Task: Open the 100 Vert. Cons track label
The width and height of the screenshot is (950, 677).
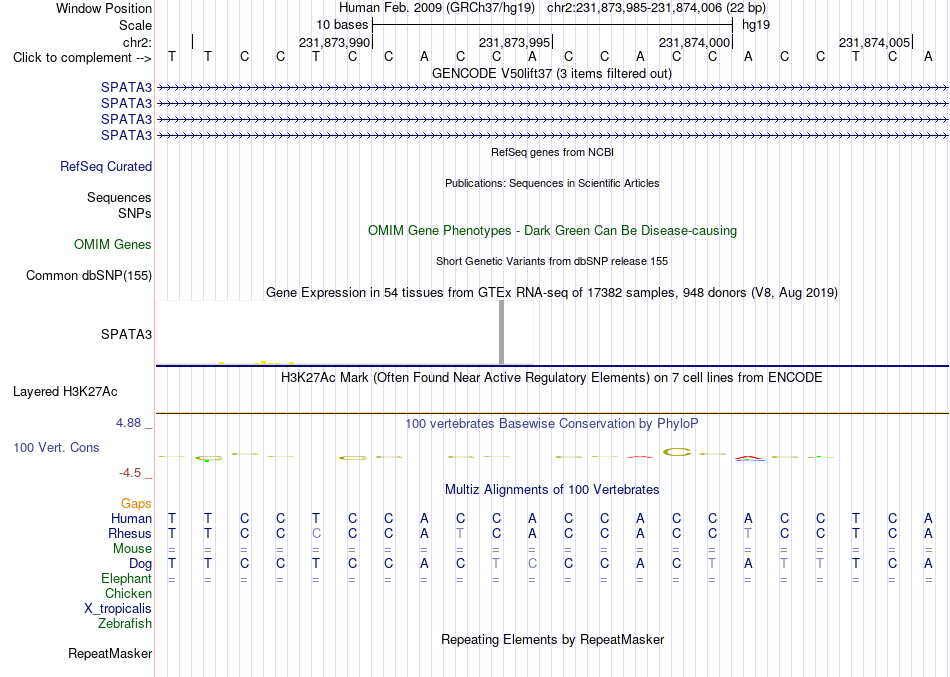Action: click(x=56, y=447)
